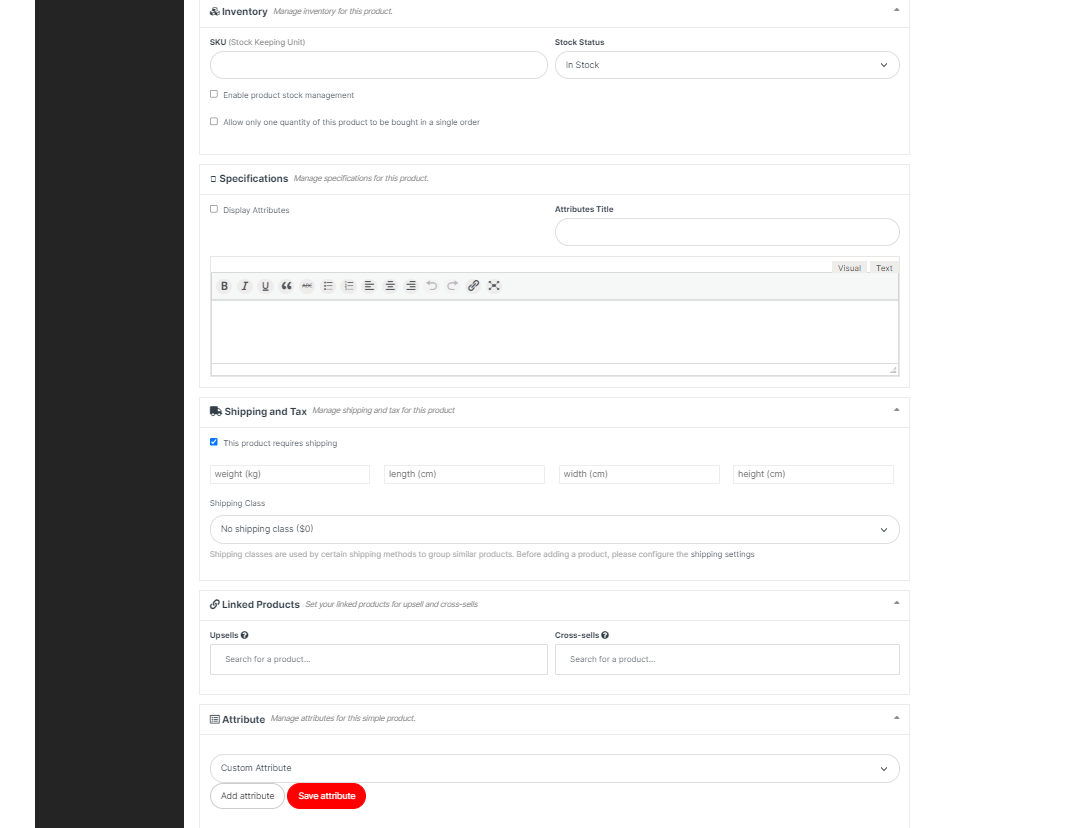The image size is (1067, 828).
Task: Insert a numbered list
Action: (x=349, y=286)
